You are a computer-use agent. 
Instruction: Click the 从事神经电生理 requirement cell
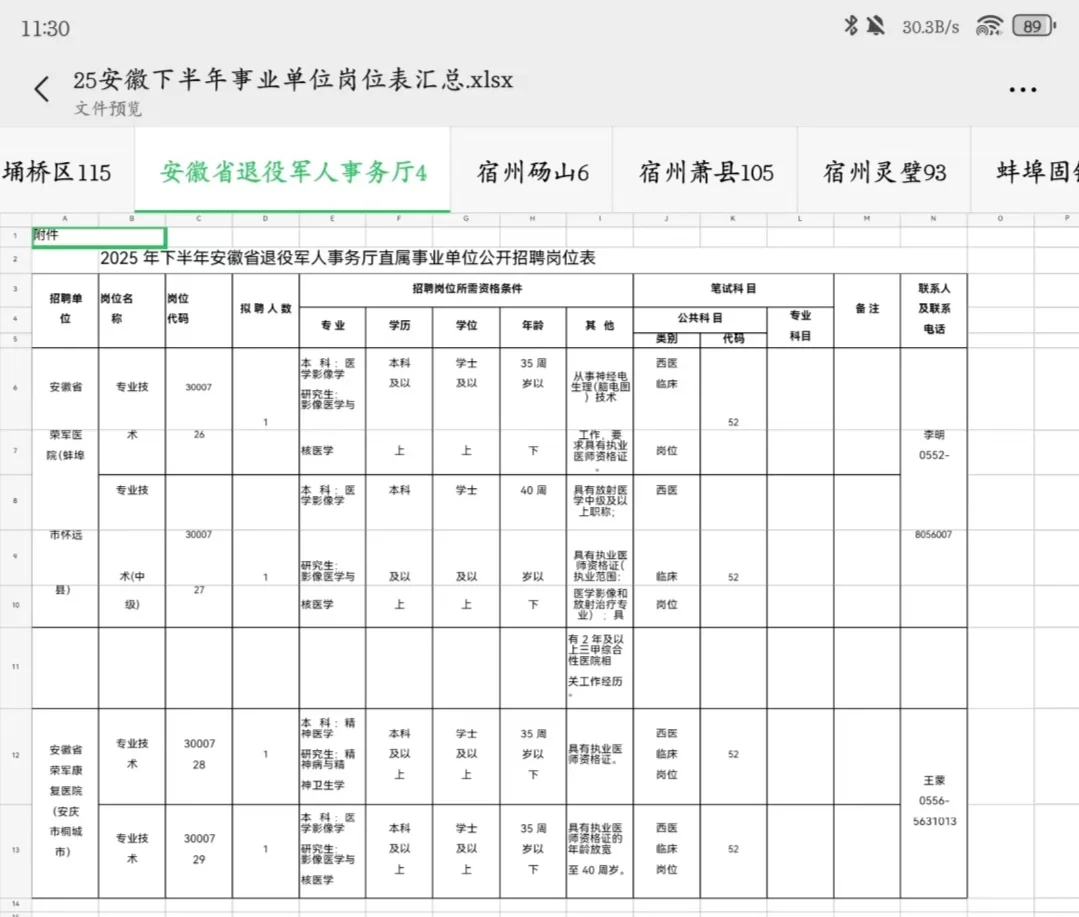(599, 387)
